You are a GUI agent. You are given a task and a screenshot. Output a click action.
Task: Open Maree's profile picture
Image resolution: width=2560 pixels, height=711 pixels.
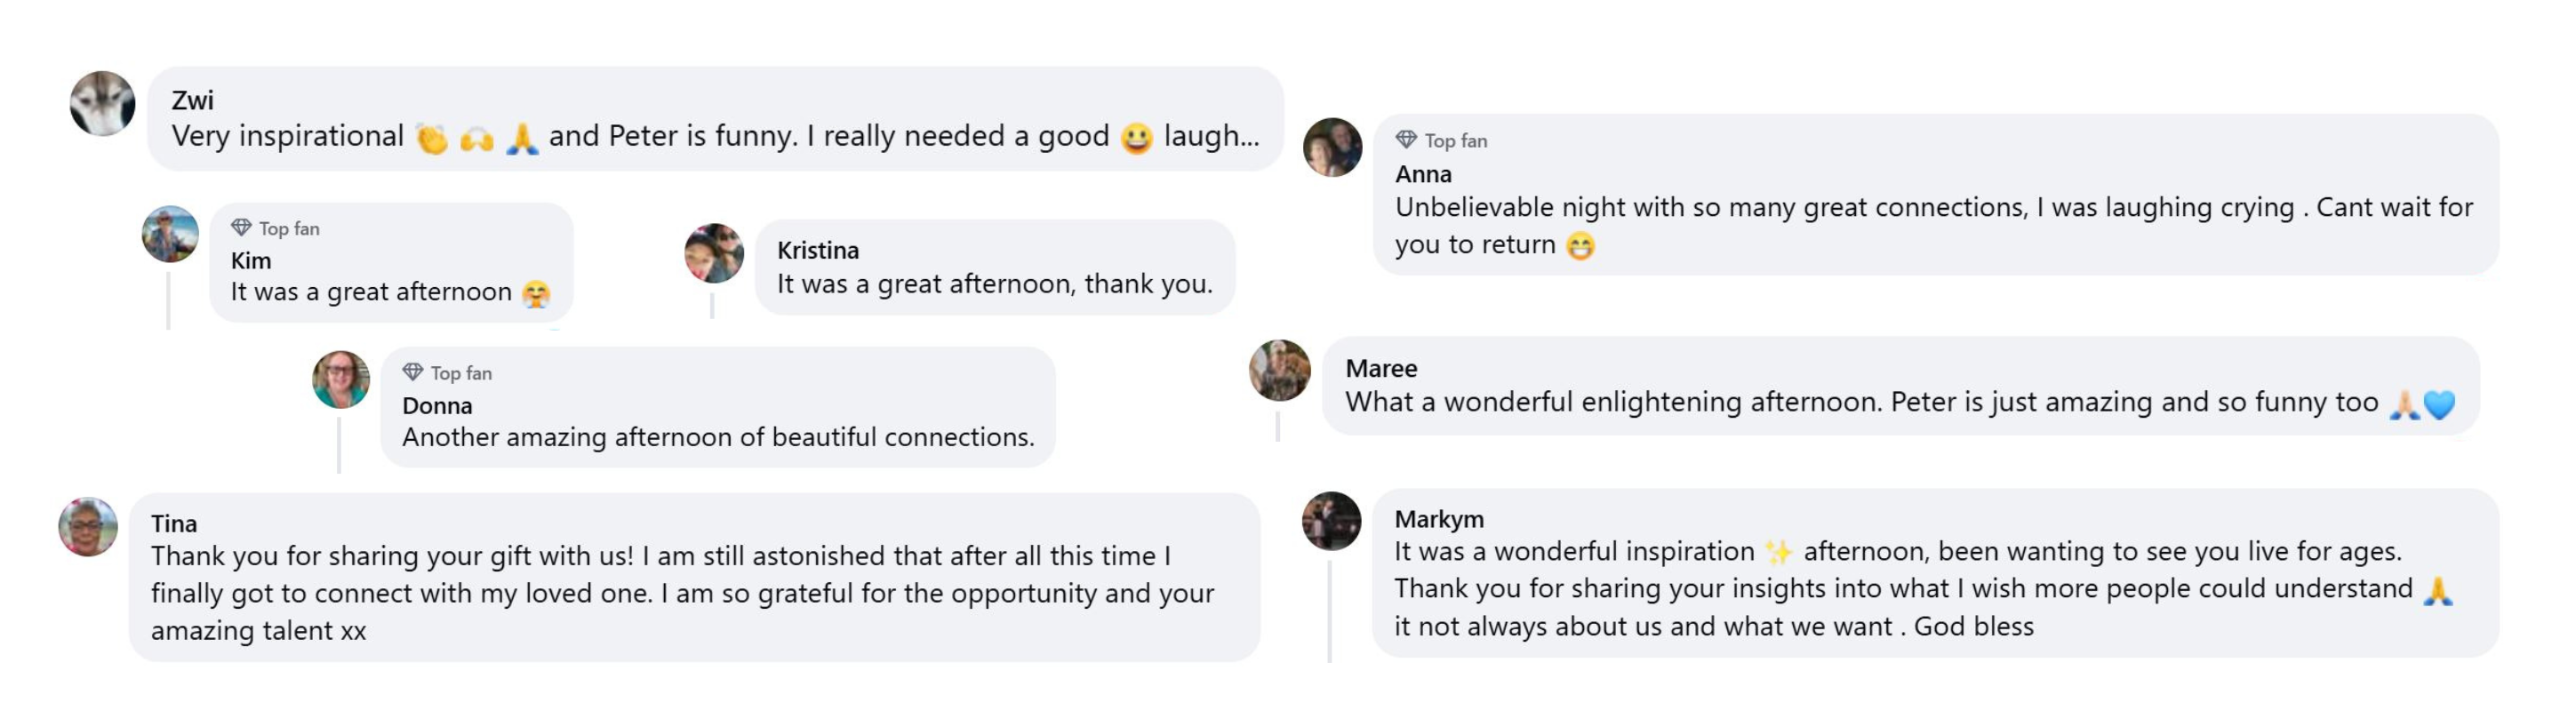[1280, 370]
